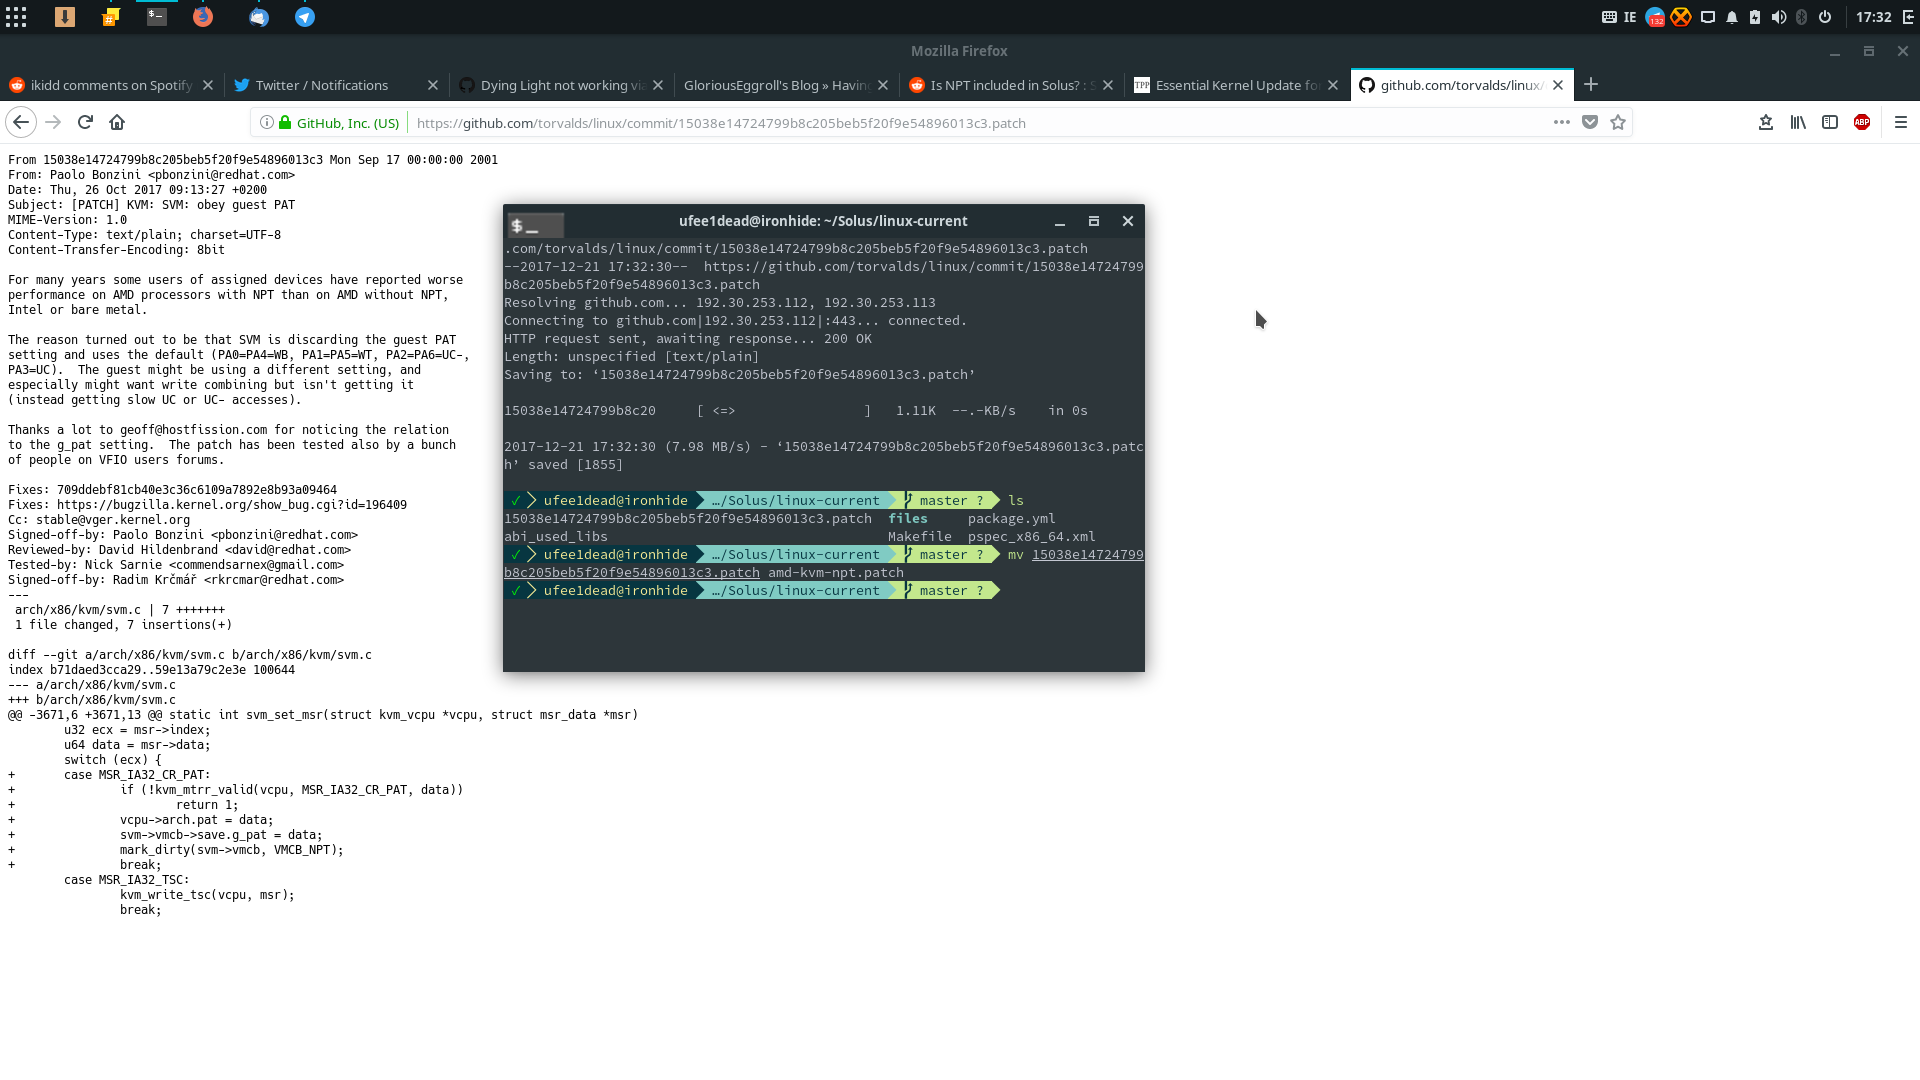Click the terminal window title text
The image size is (1920, 1080).
tap(823, 221)
